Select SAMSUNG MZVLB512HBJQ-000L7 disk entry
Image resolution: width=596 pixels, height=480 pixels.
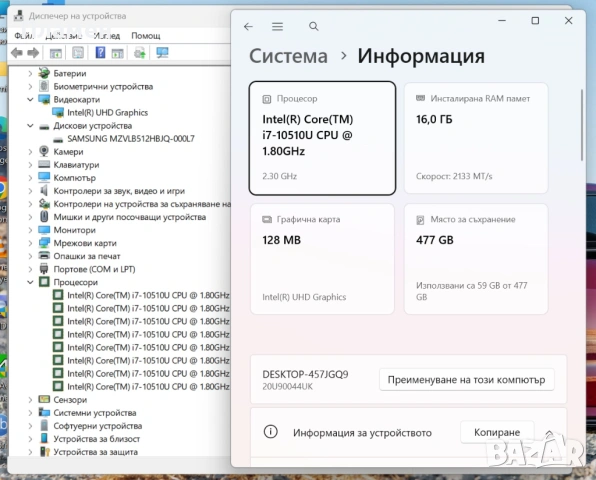coord(131,139)
